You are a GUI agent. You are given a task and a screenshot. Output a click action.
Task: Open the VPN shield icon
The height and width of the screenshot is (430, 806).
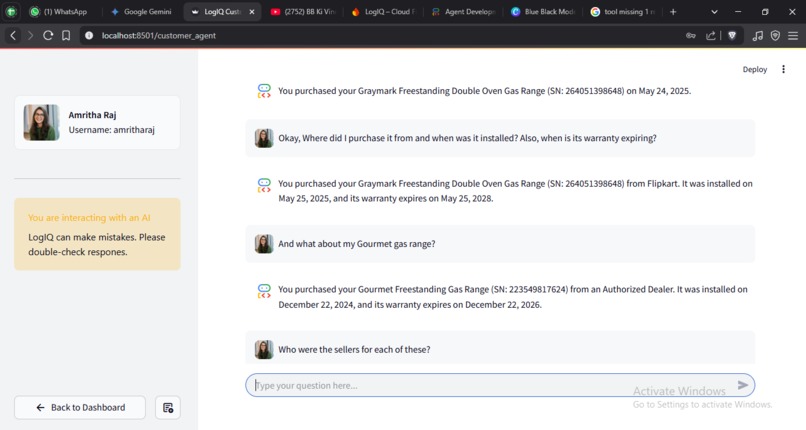[x=775, y=35]
